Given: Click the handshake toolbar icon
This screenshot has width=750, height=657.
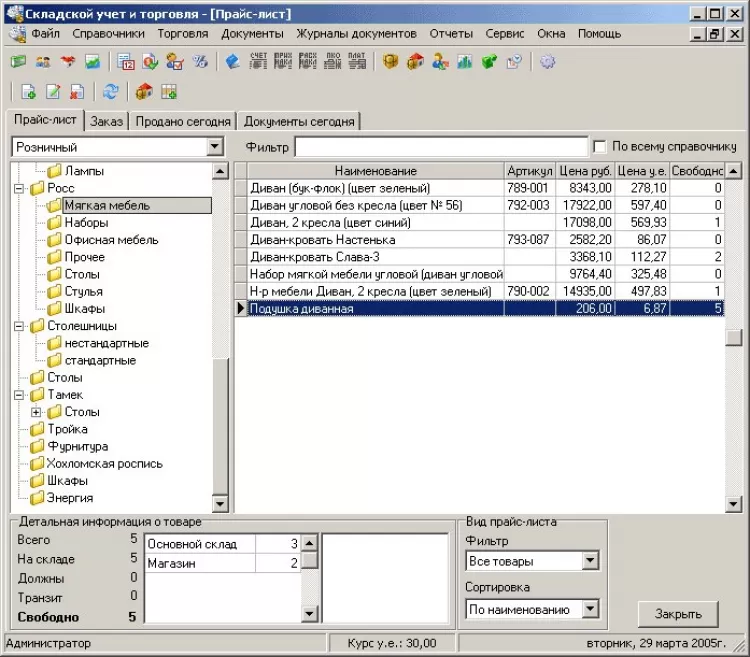Looking at the screenshot, I should click(x=68, y=62).
